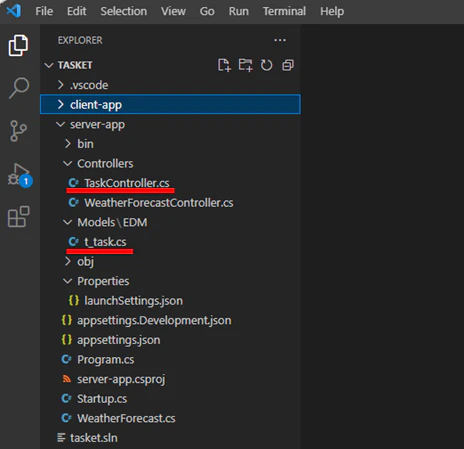Open the View menu
The width and height of the screenshot is (464, 449).
coord(173,11)
